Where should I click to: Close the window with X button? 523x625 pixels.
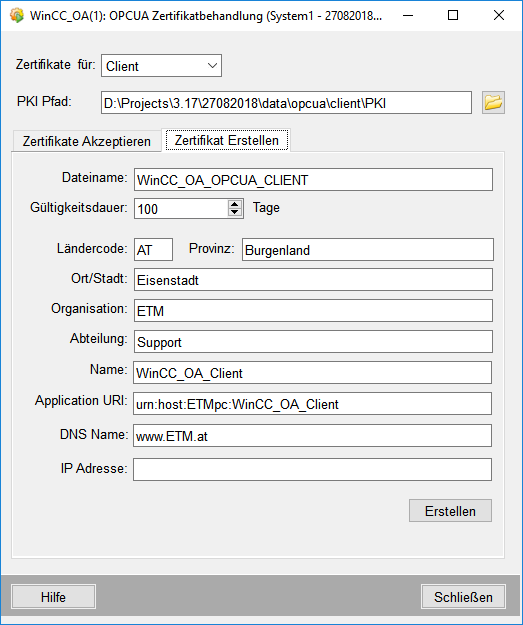(x=499, y=16)
